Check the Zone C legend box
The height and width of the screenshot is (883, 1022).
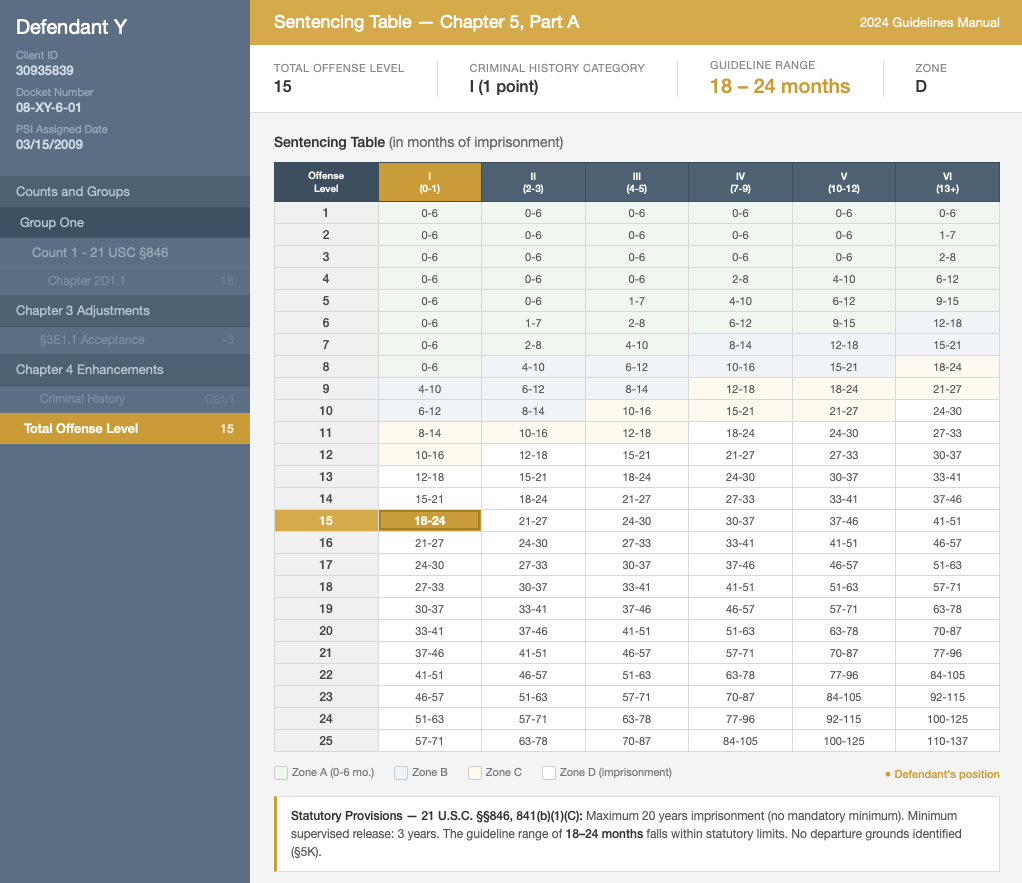[x=474, y=772]
